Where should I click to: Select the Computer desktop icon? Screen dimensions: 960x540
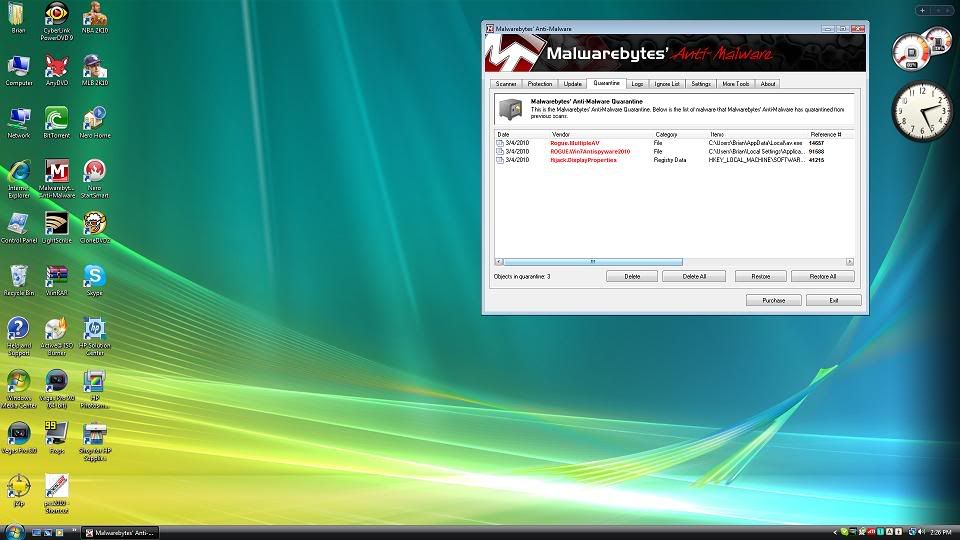[x=18, y=70]
